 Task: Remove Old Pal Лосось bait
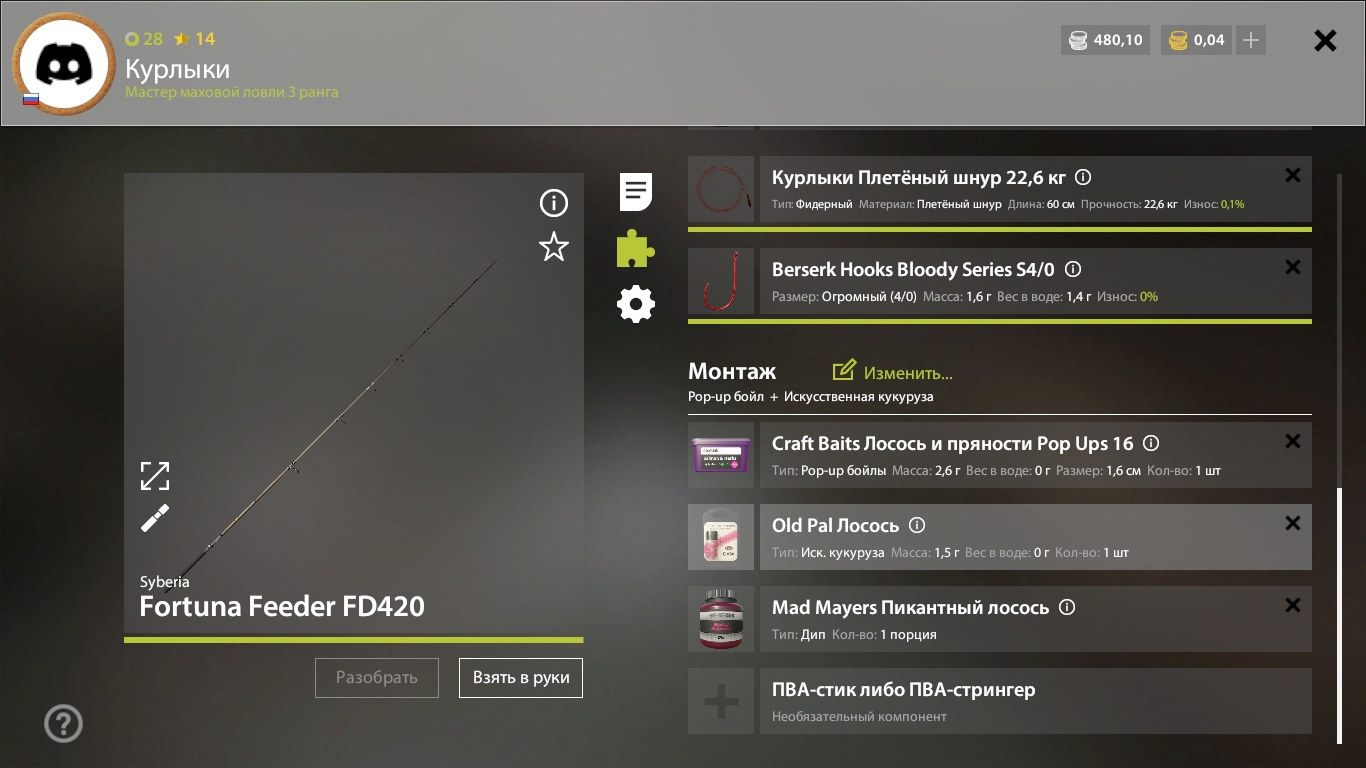1293,523
